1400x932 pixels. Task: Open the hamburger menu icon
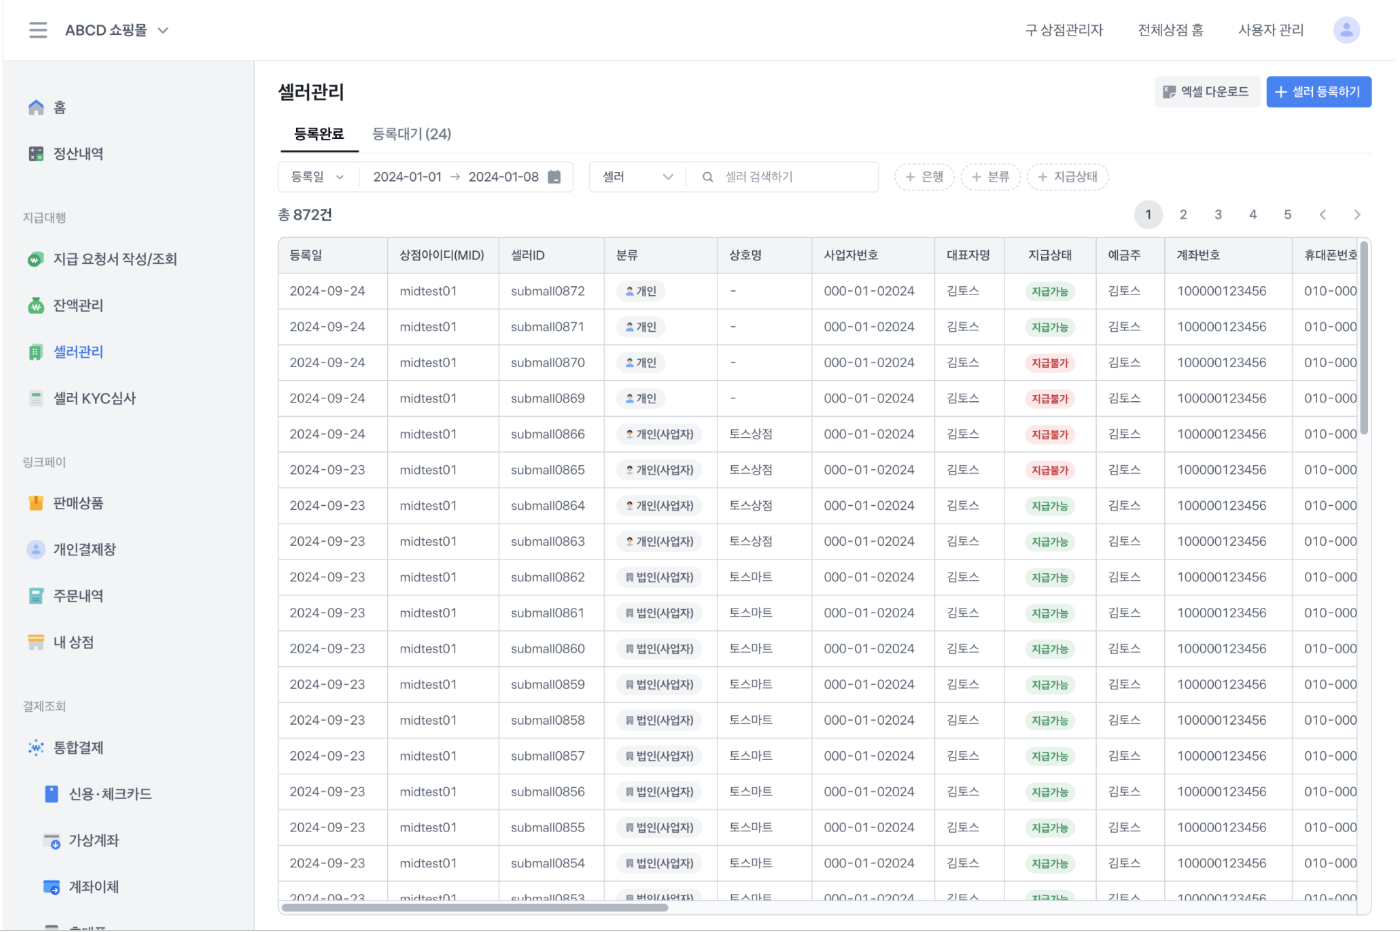38,30
